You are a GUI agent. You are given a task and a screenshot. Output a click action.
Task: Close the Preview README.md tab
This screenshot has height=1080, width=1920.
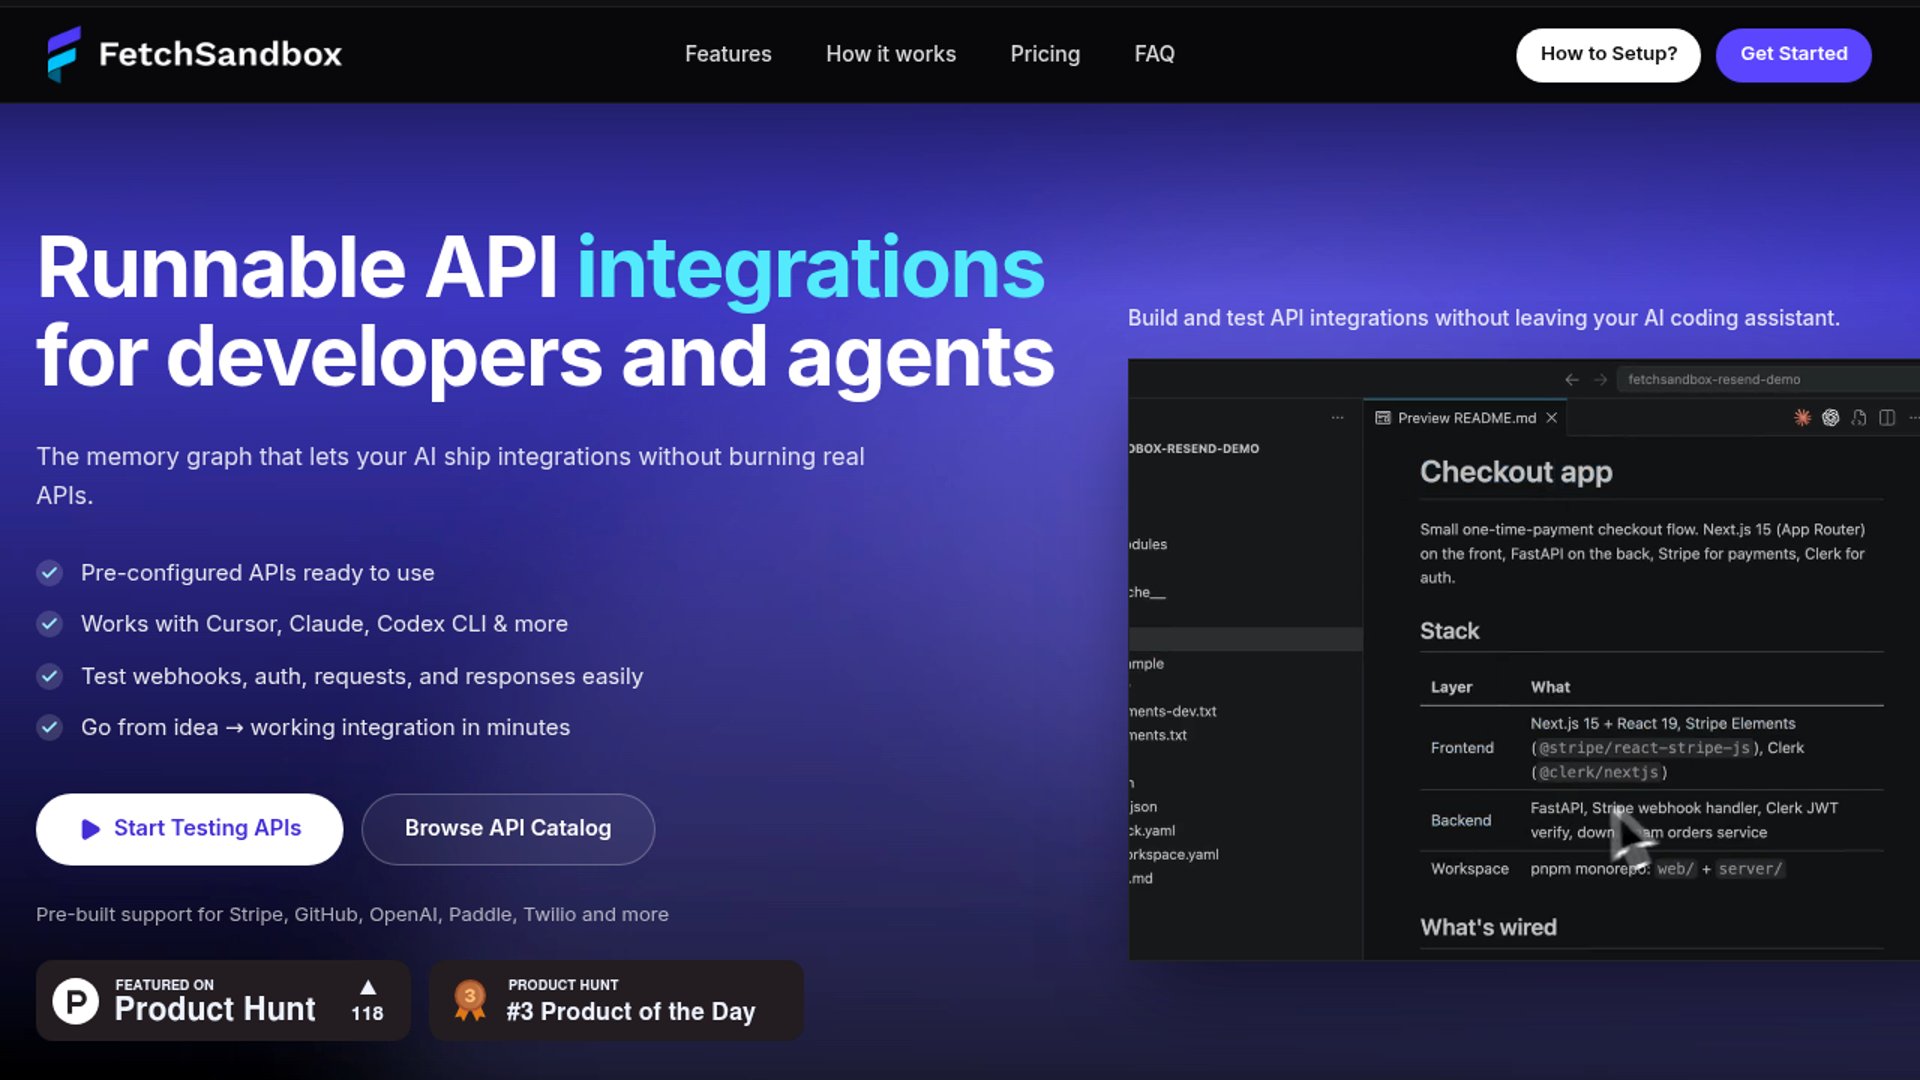pyautogui.click(x=1552, y=418)
